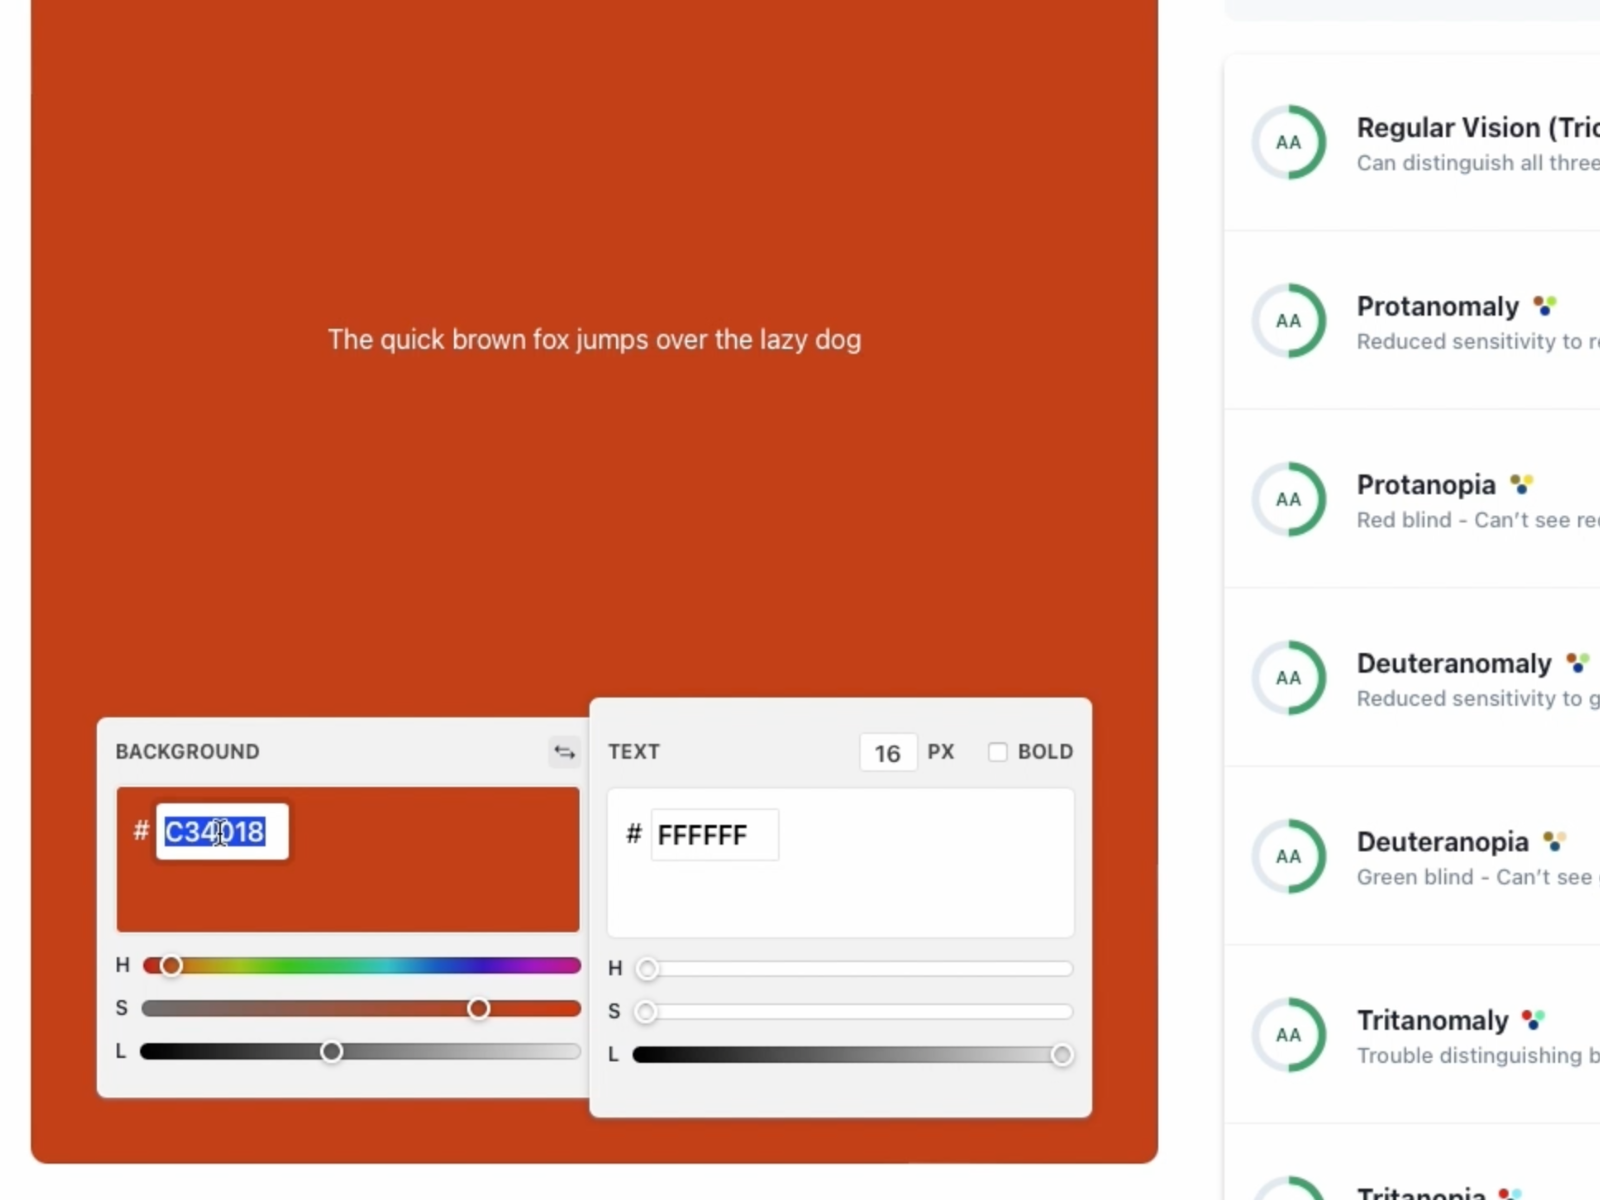Click the BACKGROUND panel label
The width and height of the screenshot is (1600, 1200).
(188, 752)
